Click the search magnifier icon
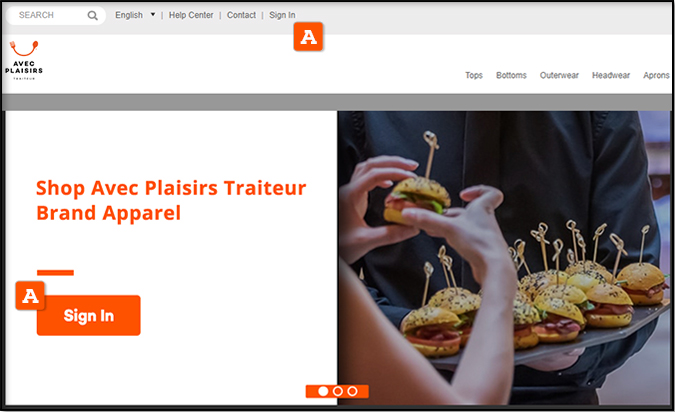This screenshot has width=675, height=412. (93, 15)
